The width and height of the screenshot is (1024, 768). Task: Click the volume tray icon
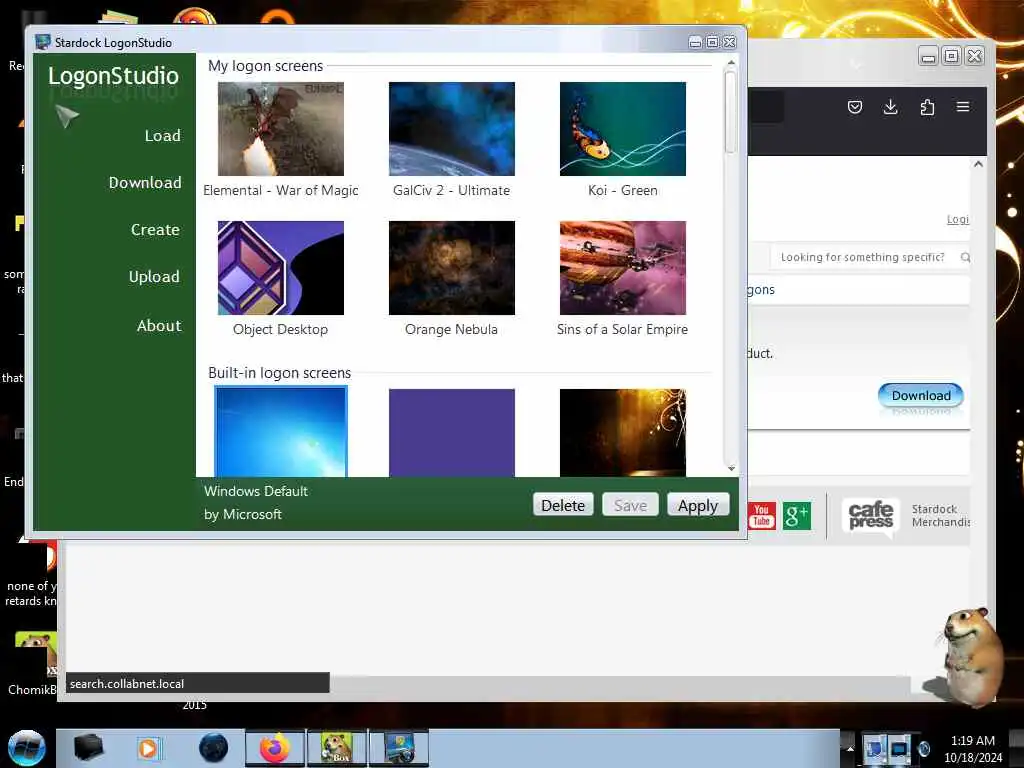pos(923,748)
